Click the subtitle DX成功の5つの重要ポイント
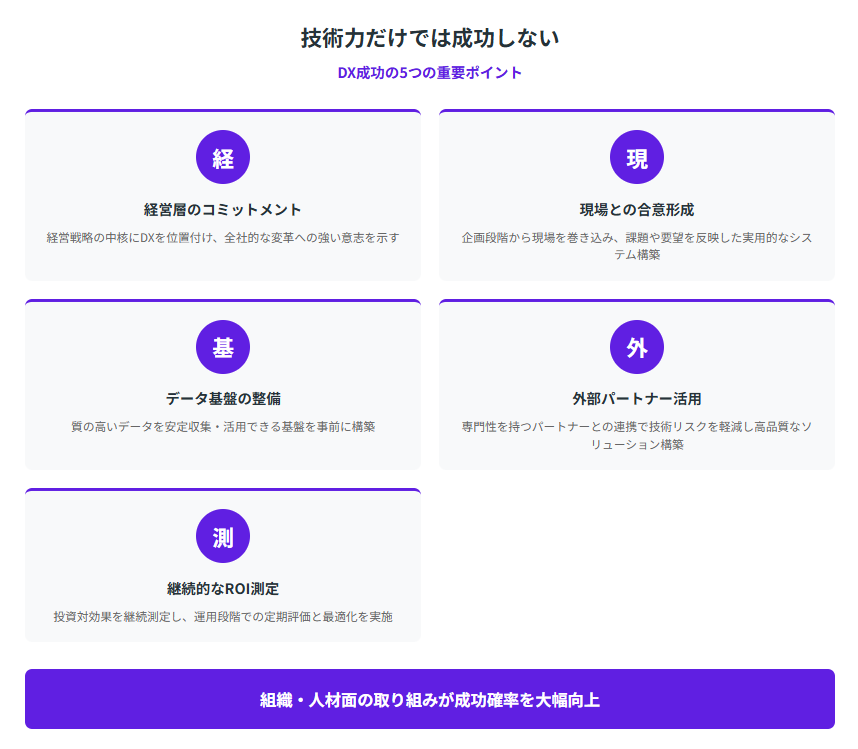The height and width of the screenshot is (749, 858). [x=429, y=73]
